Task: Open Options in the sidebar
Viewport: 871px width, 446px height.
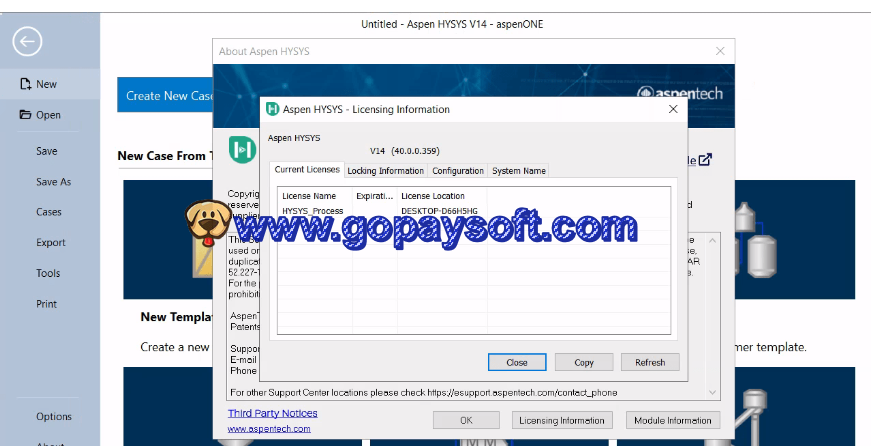Action: coord(54,417)
